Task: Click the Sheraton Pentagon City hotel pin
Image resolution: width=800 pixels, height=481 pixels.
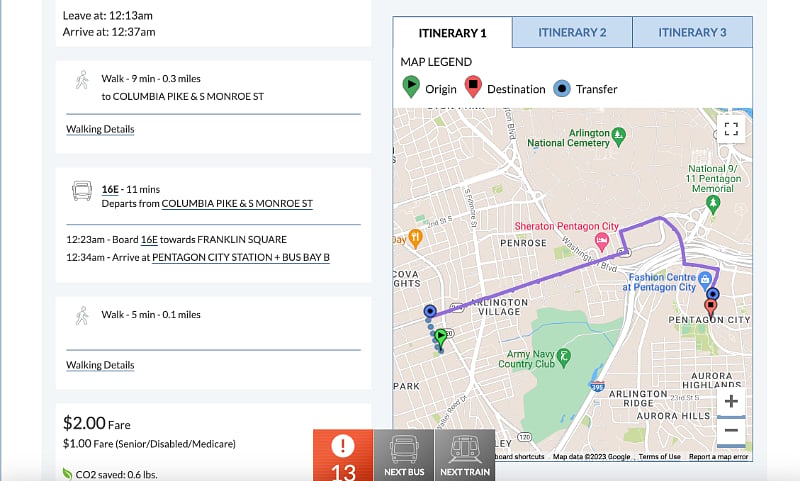Action: point(602,242)
